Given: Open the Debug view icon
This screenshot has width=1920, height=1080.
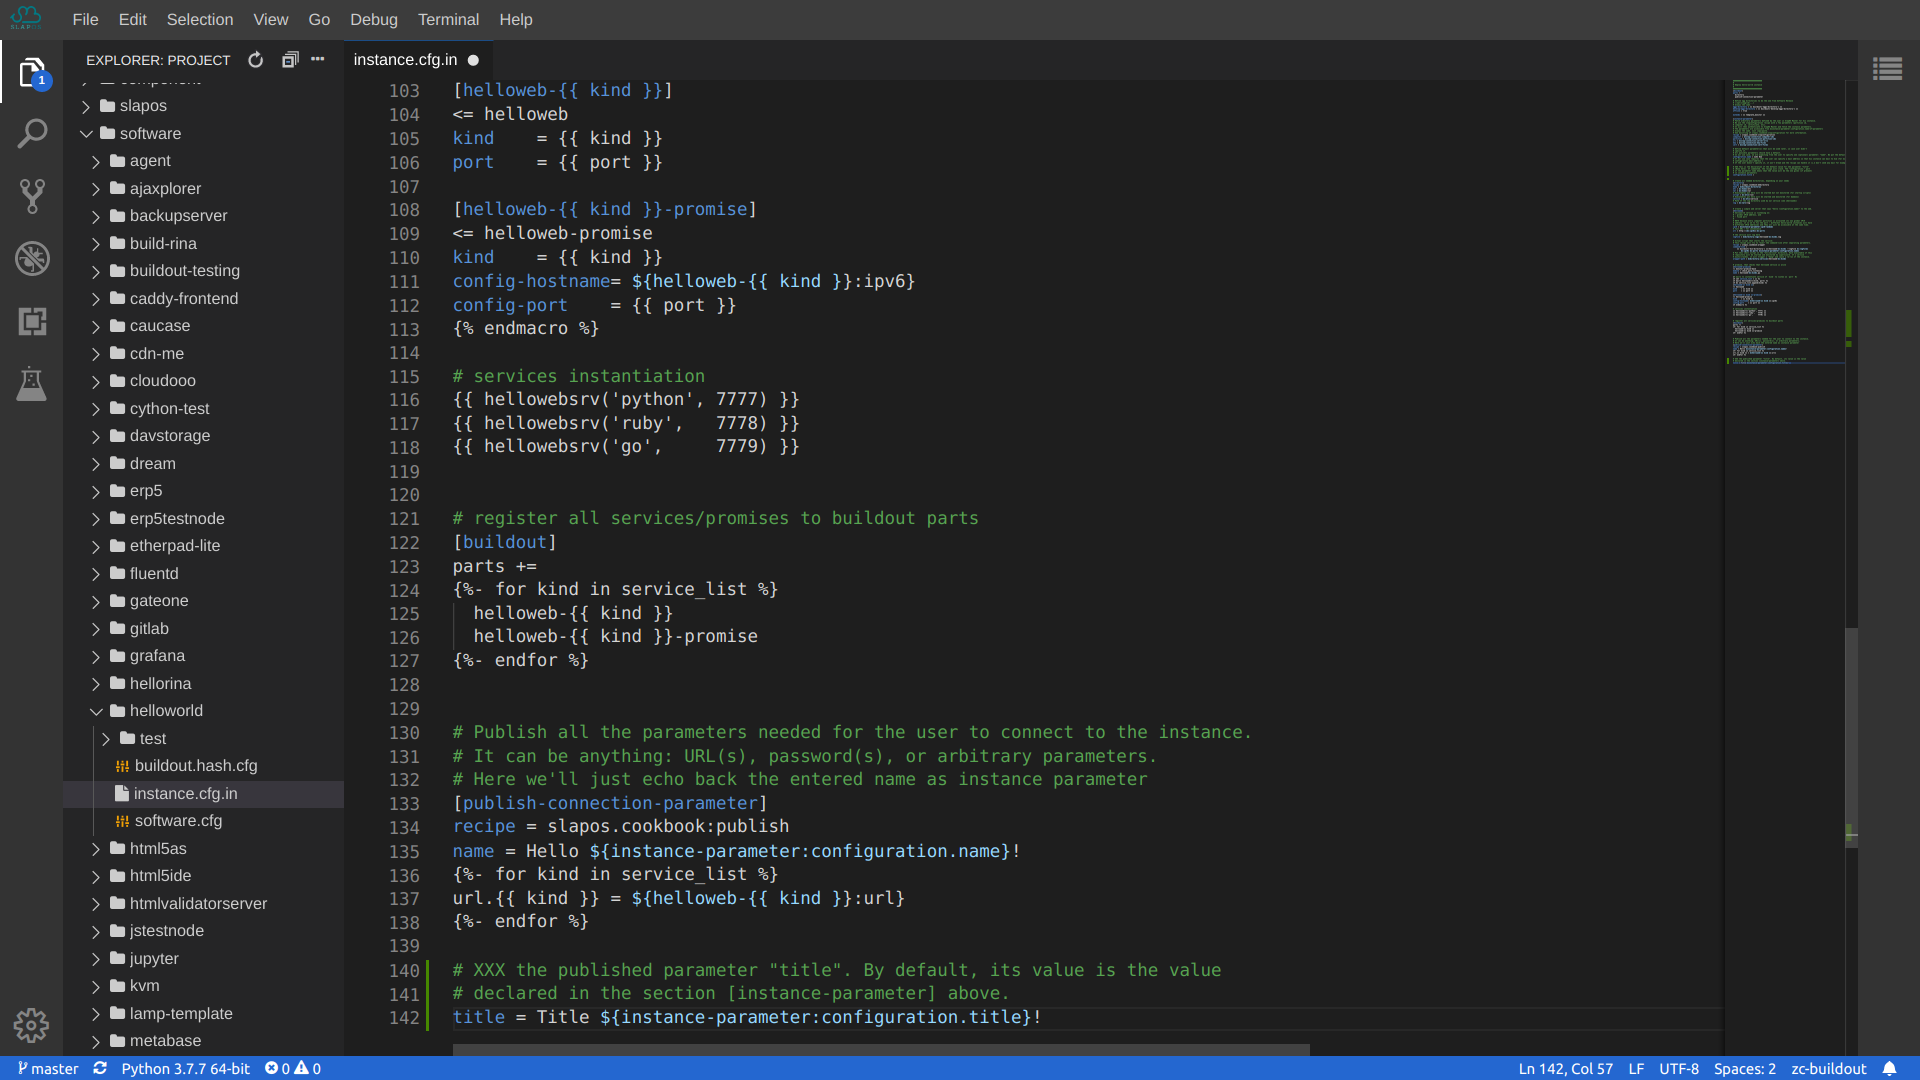Looking at the screenshot, I should click(x=32, y=259).
